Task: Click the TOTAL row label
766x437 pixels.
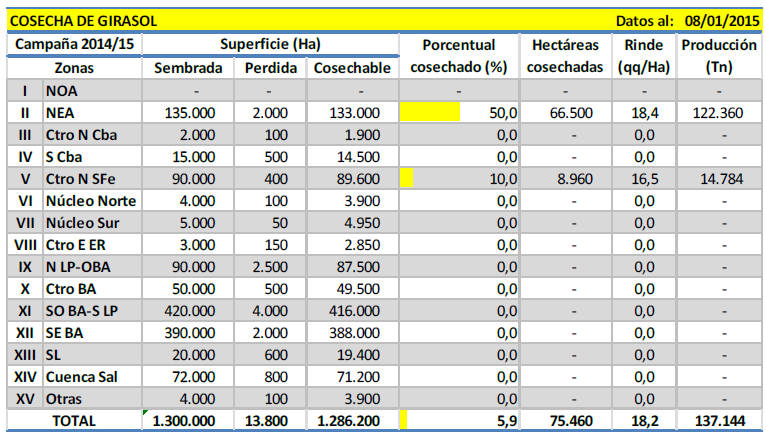Action: 72,422
